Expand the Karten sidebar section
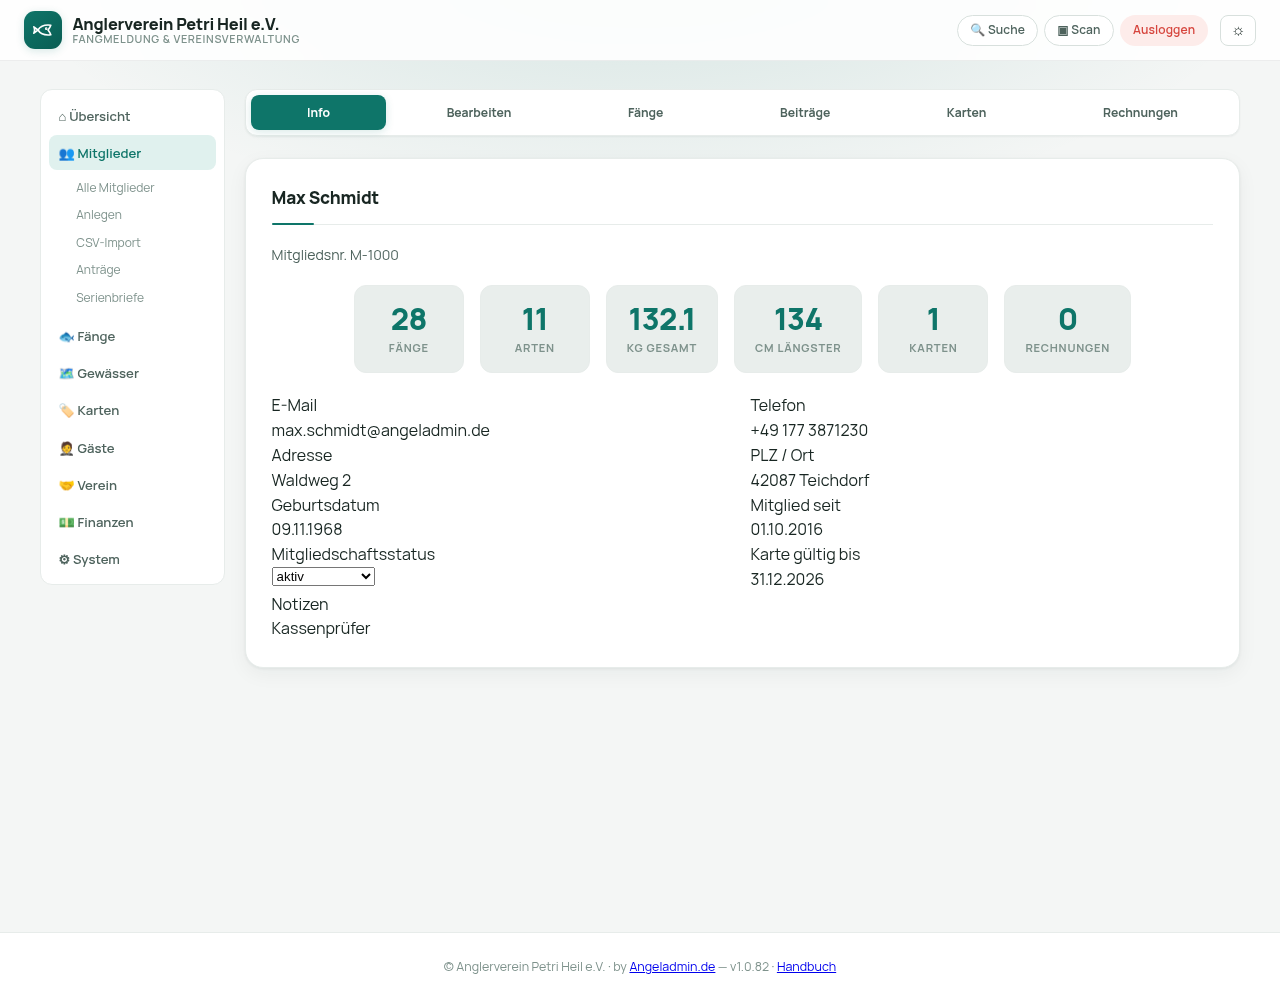 pos(132,411)
